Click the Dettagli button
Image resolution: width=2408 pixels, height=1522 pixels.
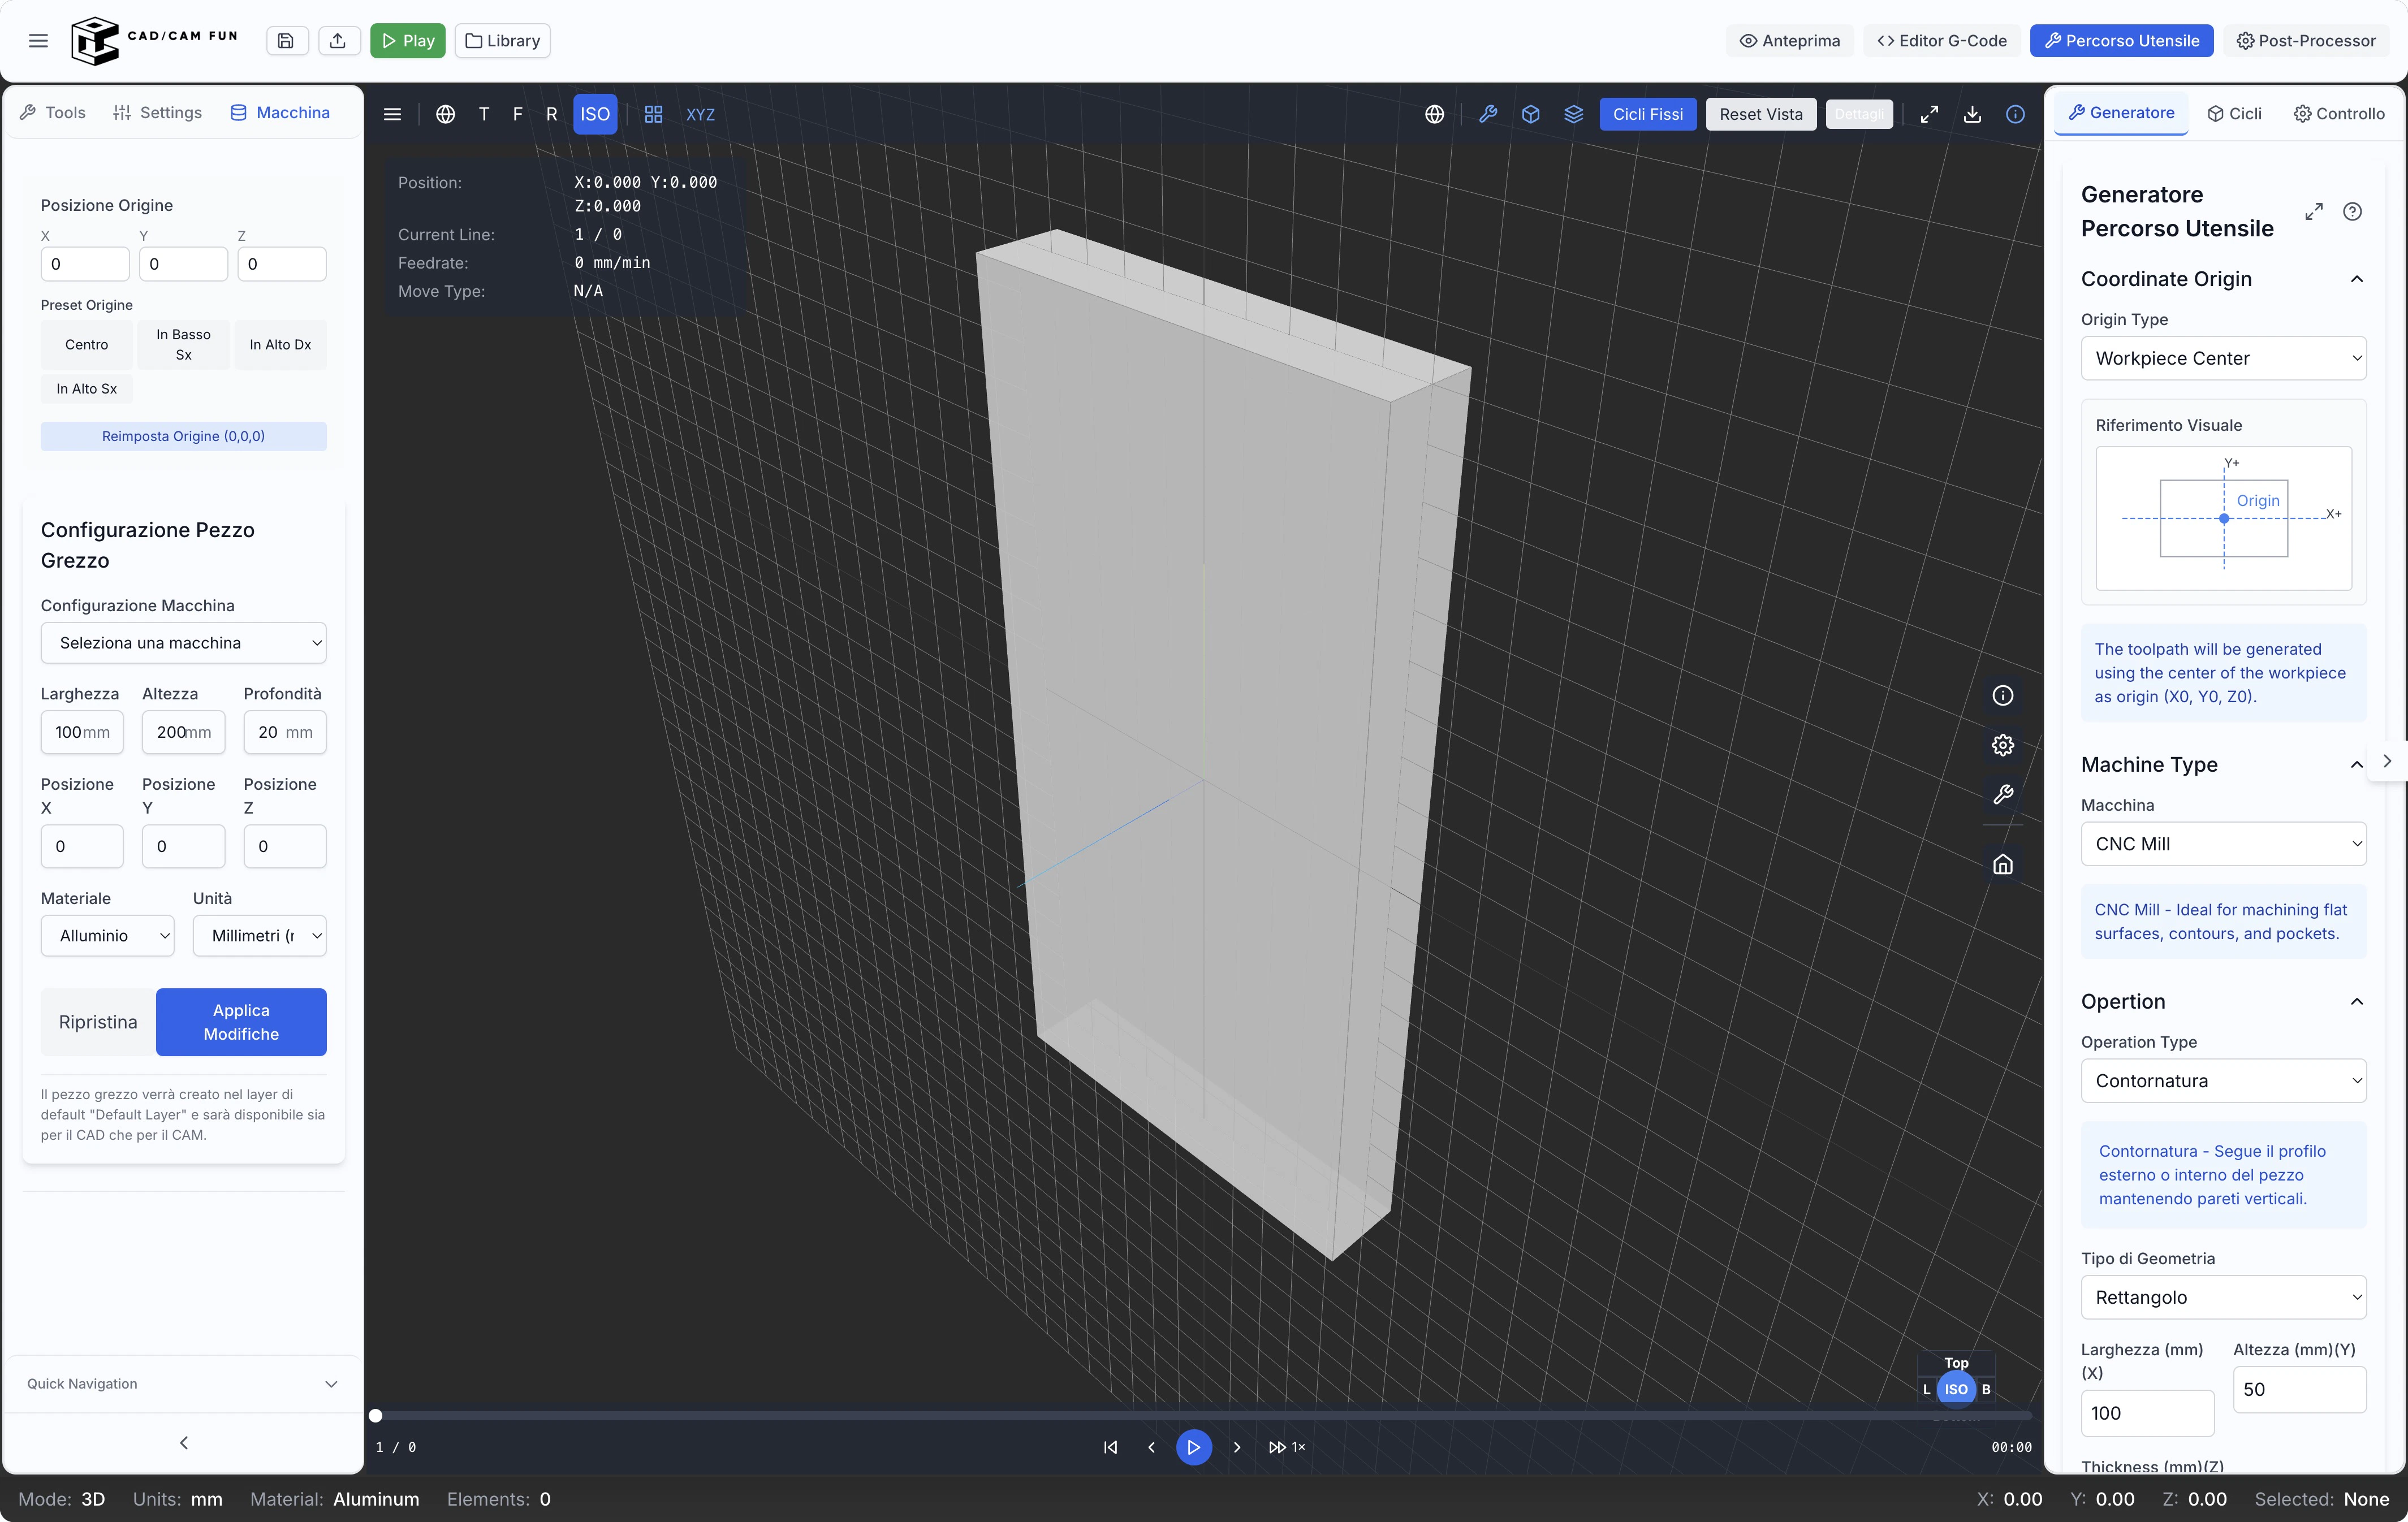[x=1859, y=114]
